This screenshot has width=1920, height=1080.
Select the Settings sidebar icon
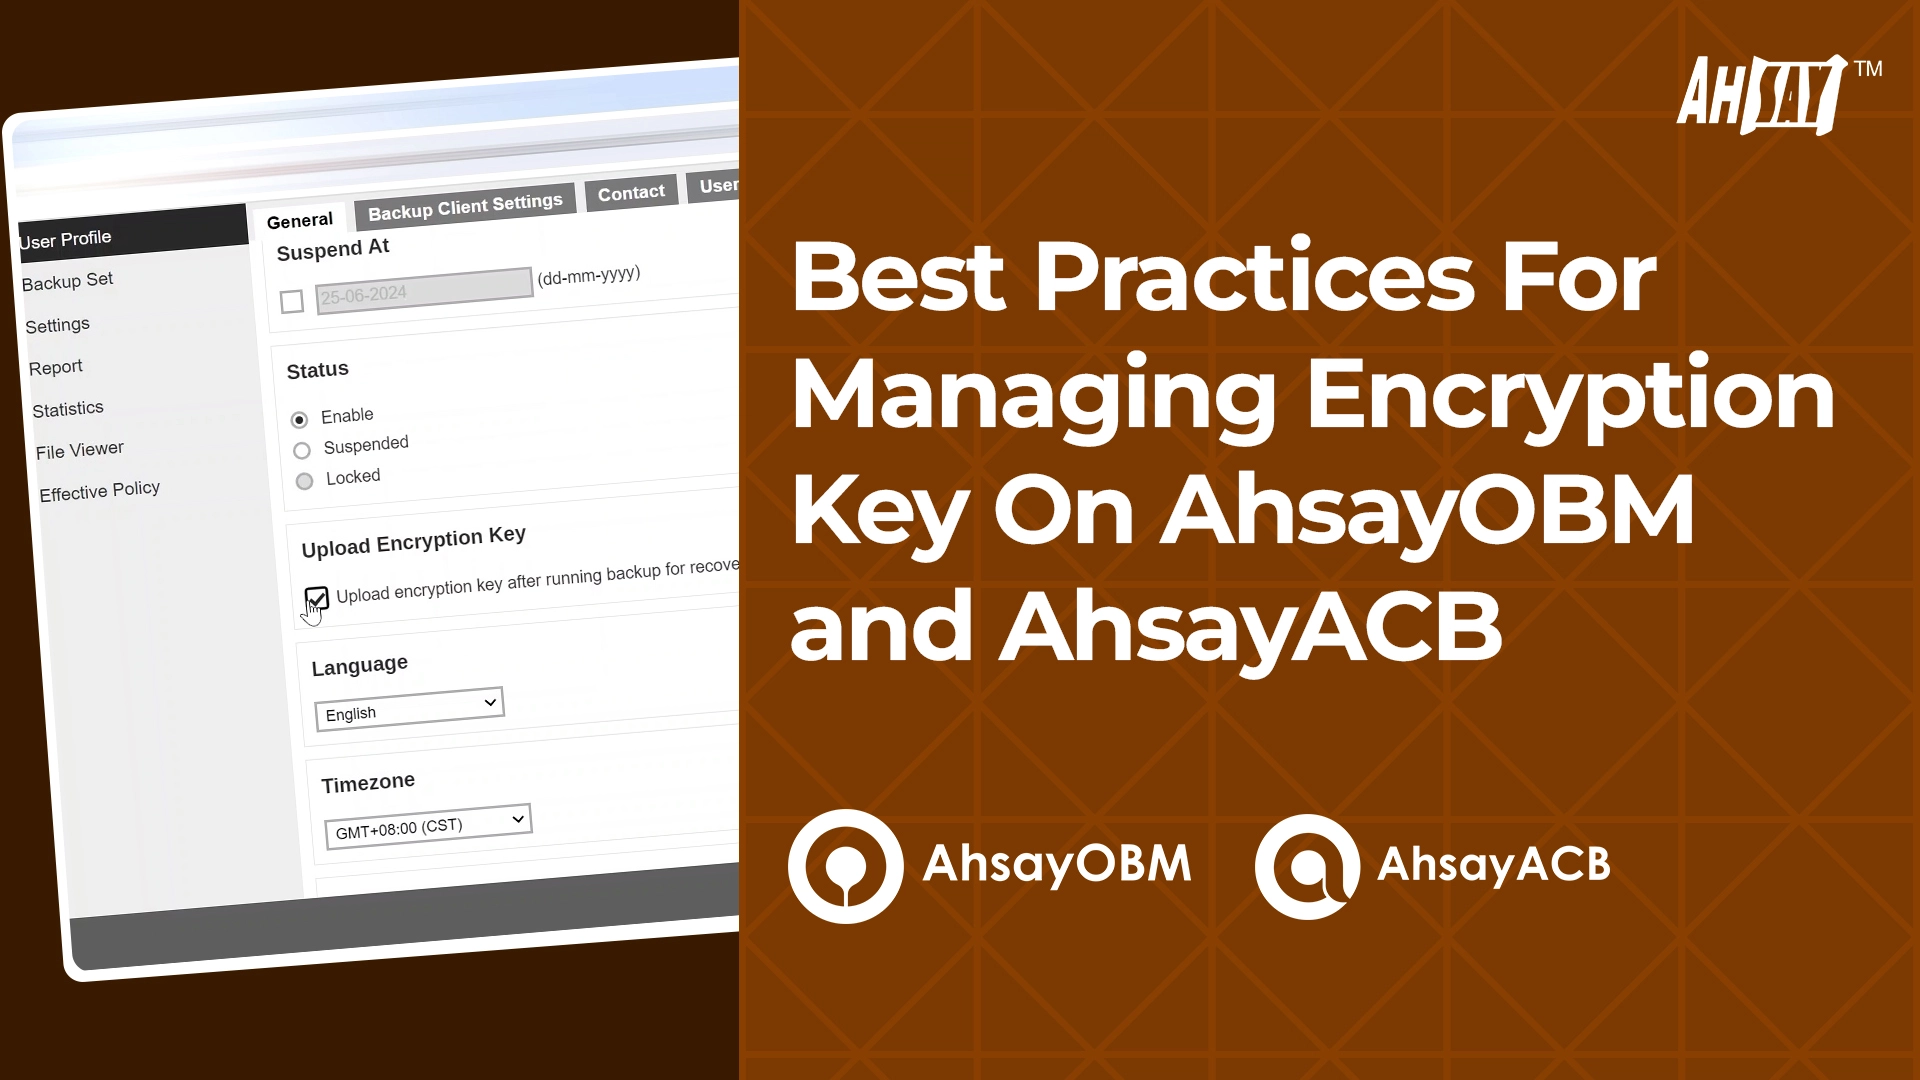tap(57, 324)
